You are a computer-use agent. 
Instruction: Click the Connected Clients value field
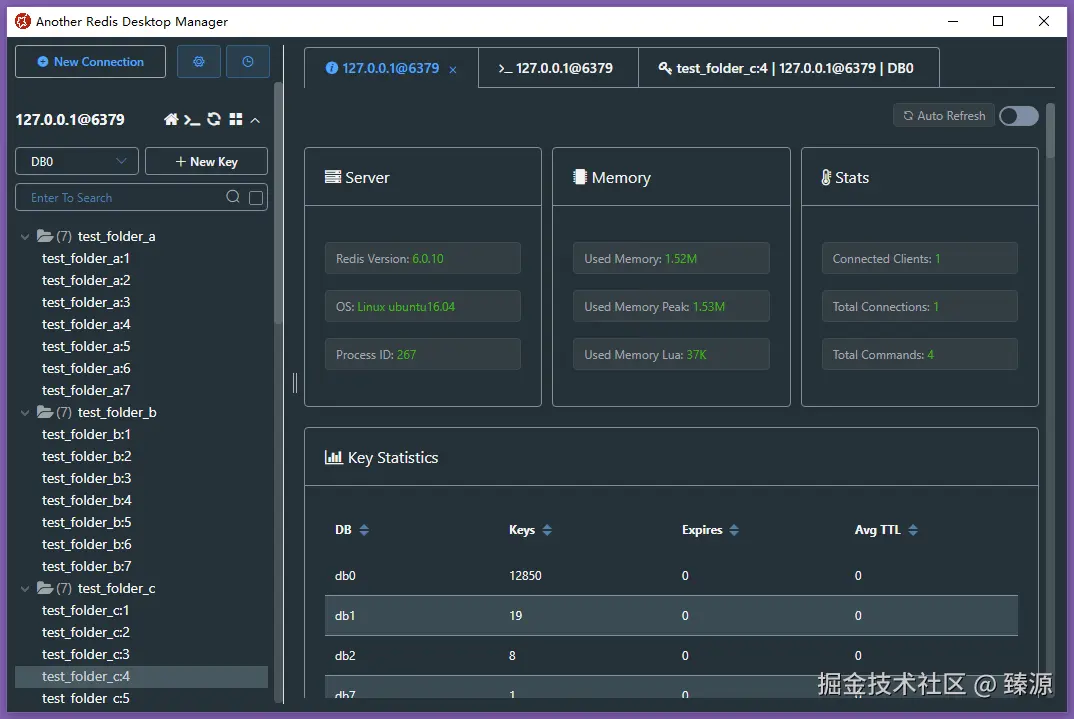click(919, 258)
